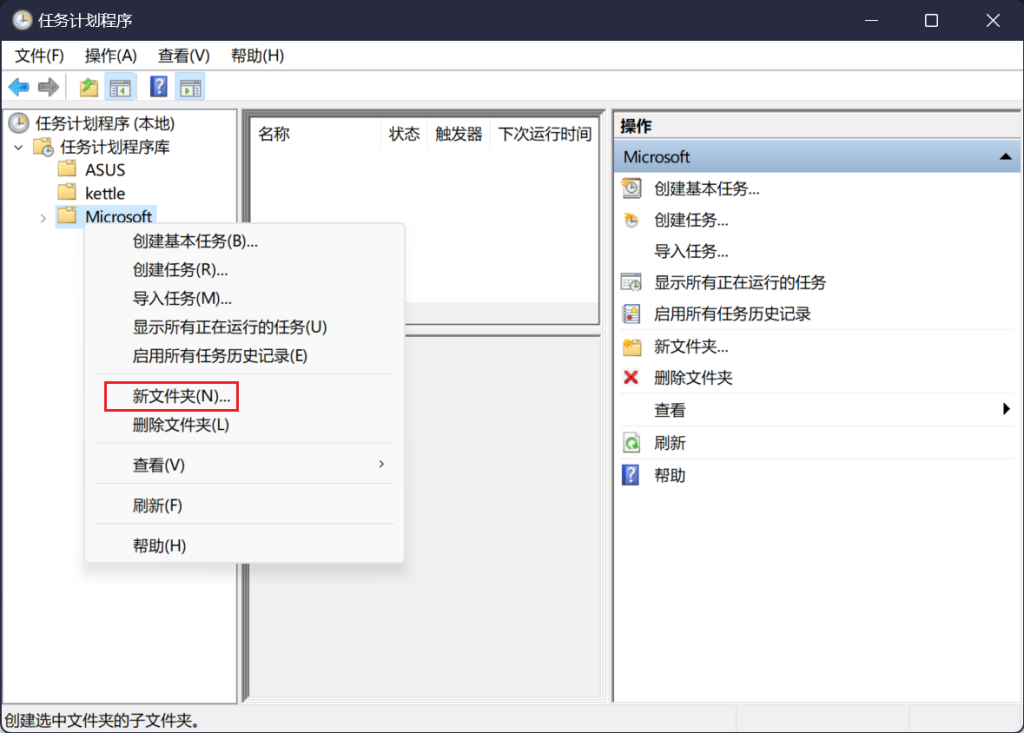Click the 创建基本任务 icon in actions pane
The image size is (1024, 733).
(x=631, y=188)
